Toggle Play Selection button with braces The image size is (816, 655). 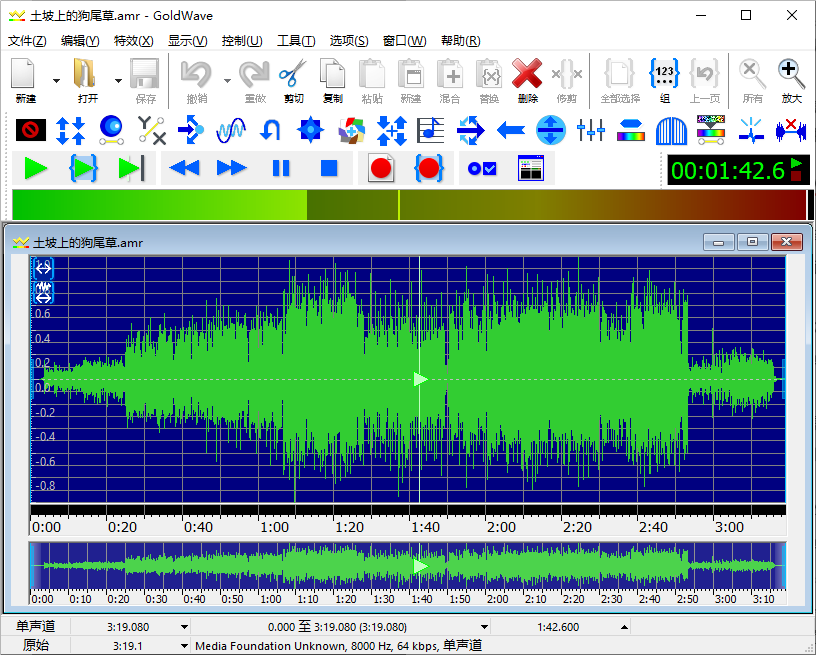84,169
